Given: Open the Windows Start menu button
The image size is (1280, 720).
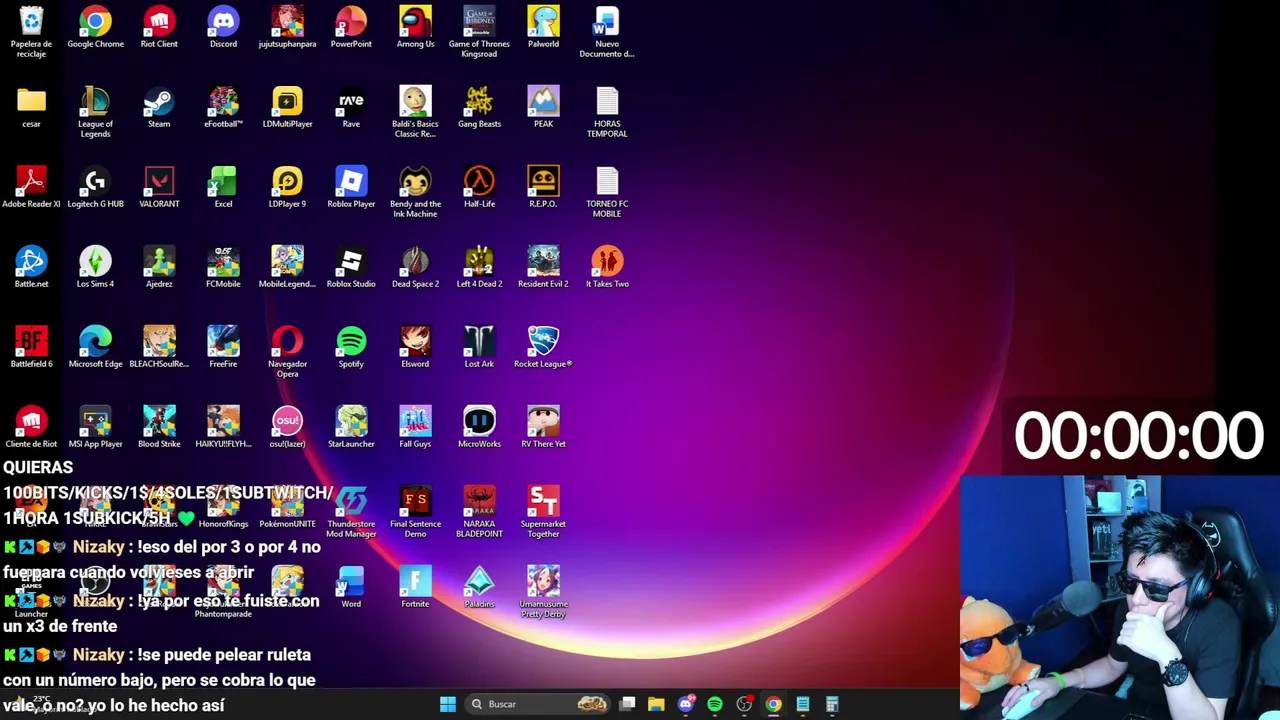Looking at the screenshot, I should [x=448, y=704].
